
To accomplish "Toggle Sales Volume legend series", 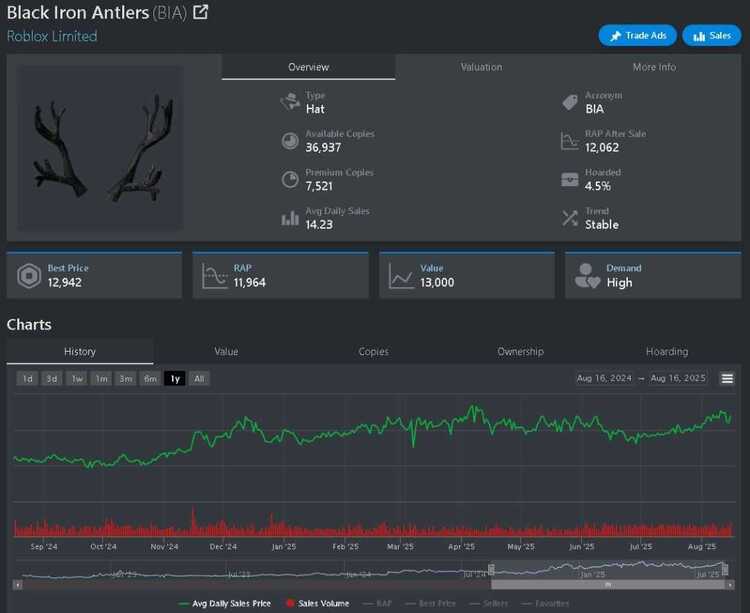I will (x=317, y=604).
